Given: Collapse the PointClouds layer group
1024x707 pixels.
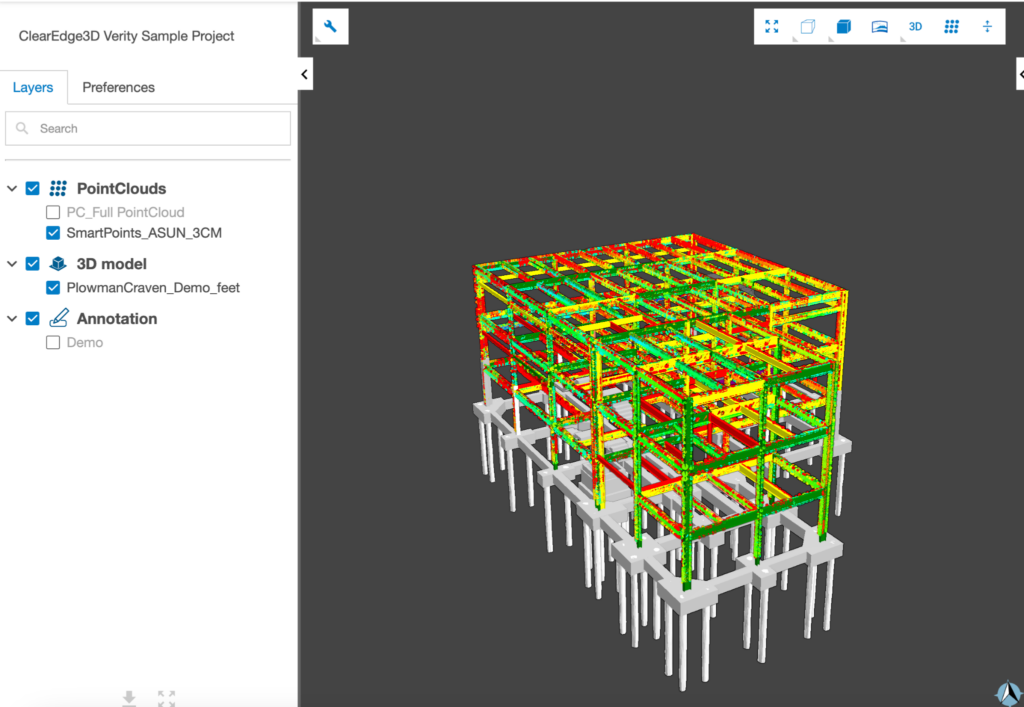Looking at the screenshot, I should point(12,189).
